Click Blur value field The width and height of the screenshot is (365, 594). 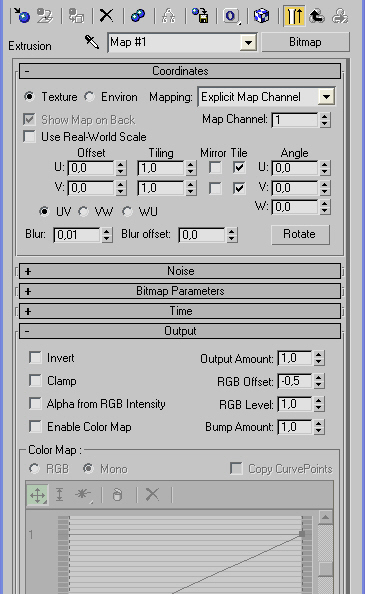78,235
